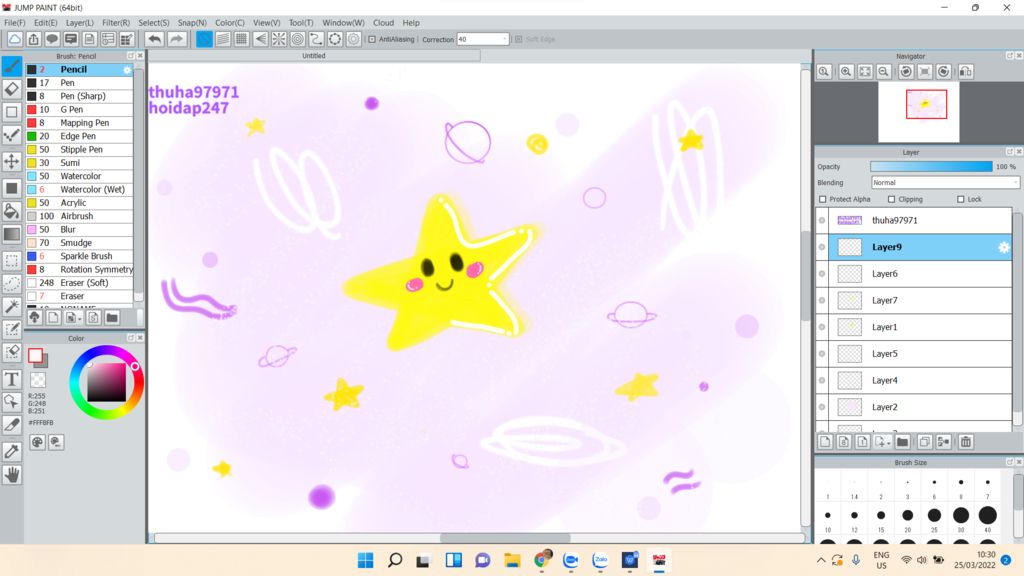Open Chrome from the taskbar

tap(542, 560)
